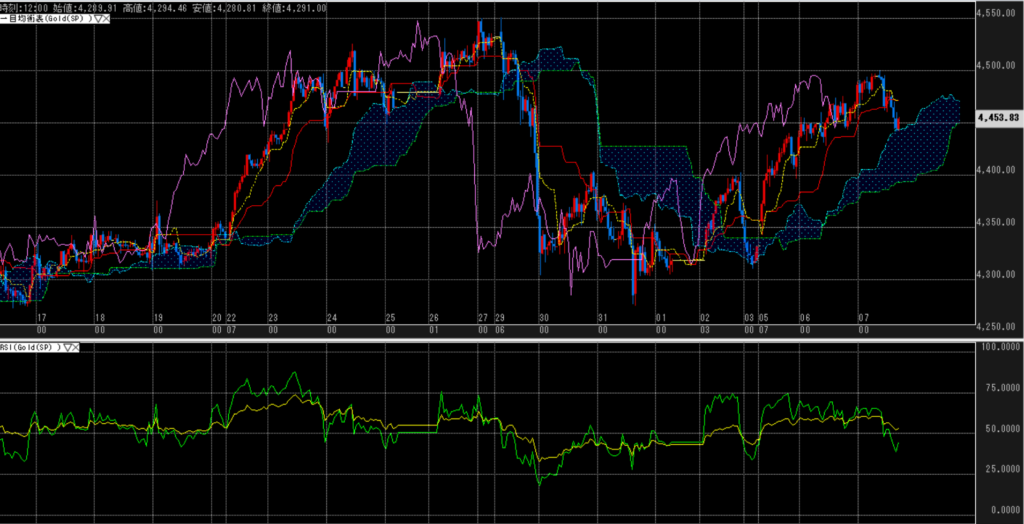
Task: Select the 一目均衡表(Gold(SP)) panel title
Action: (45, 19)
